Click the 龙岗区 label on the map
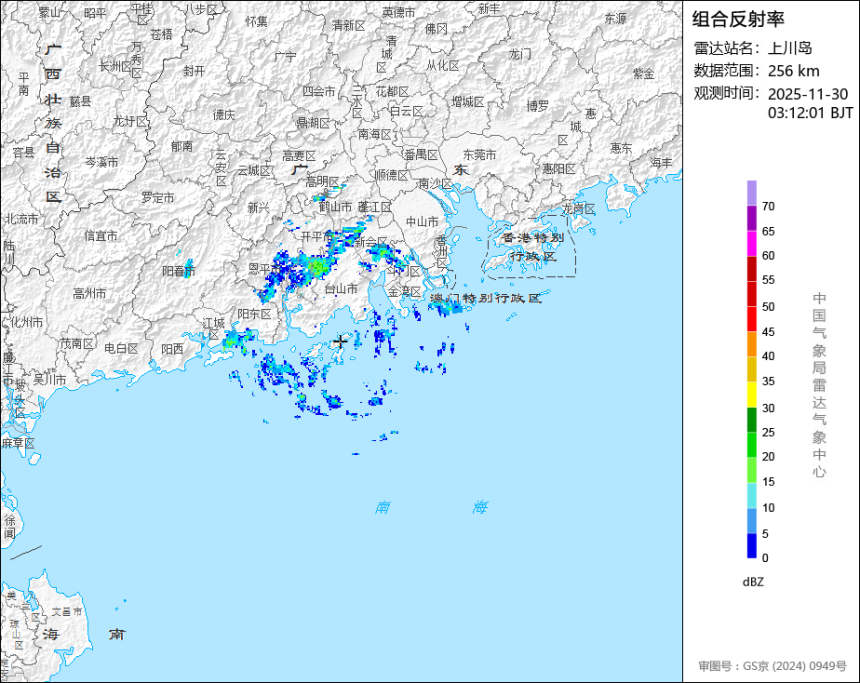860x683 pixels. (579, 209)
